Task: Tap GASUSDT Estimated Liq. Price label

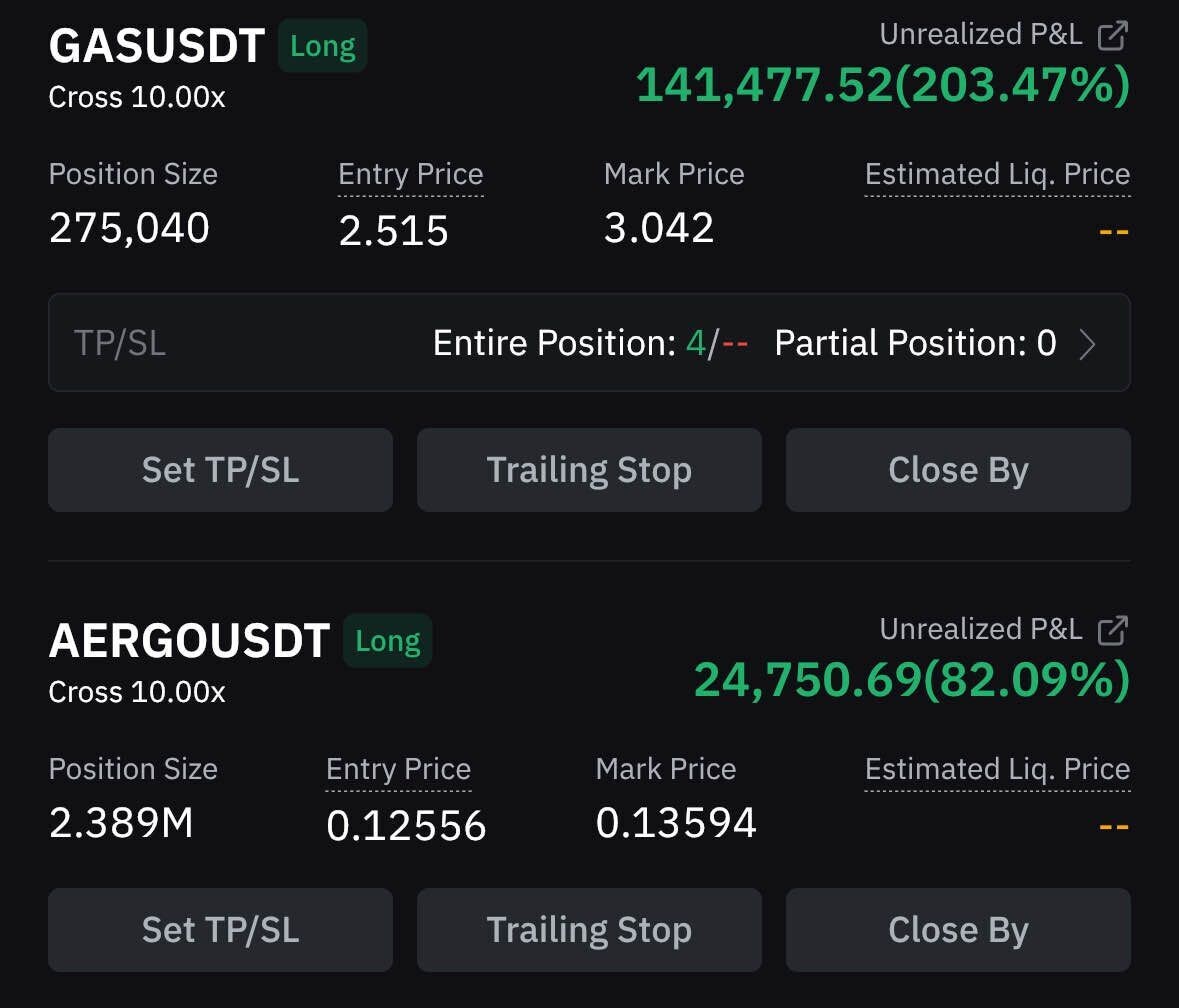Action: click(997, 174)
